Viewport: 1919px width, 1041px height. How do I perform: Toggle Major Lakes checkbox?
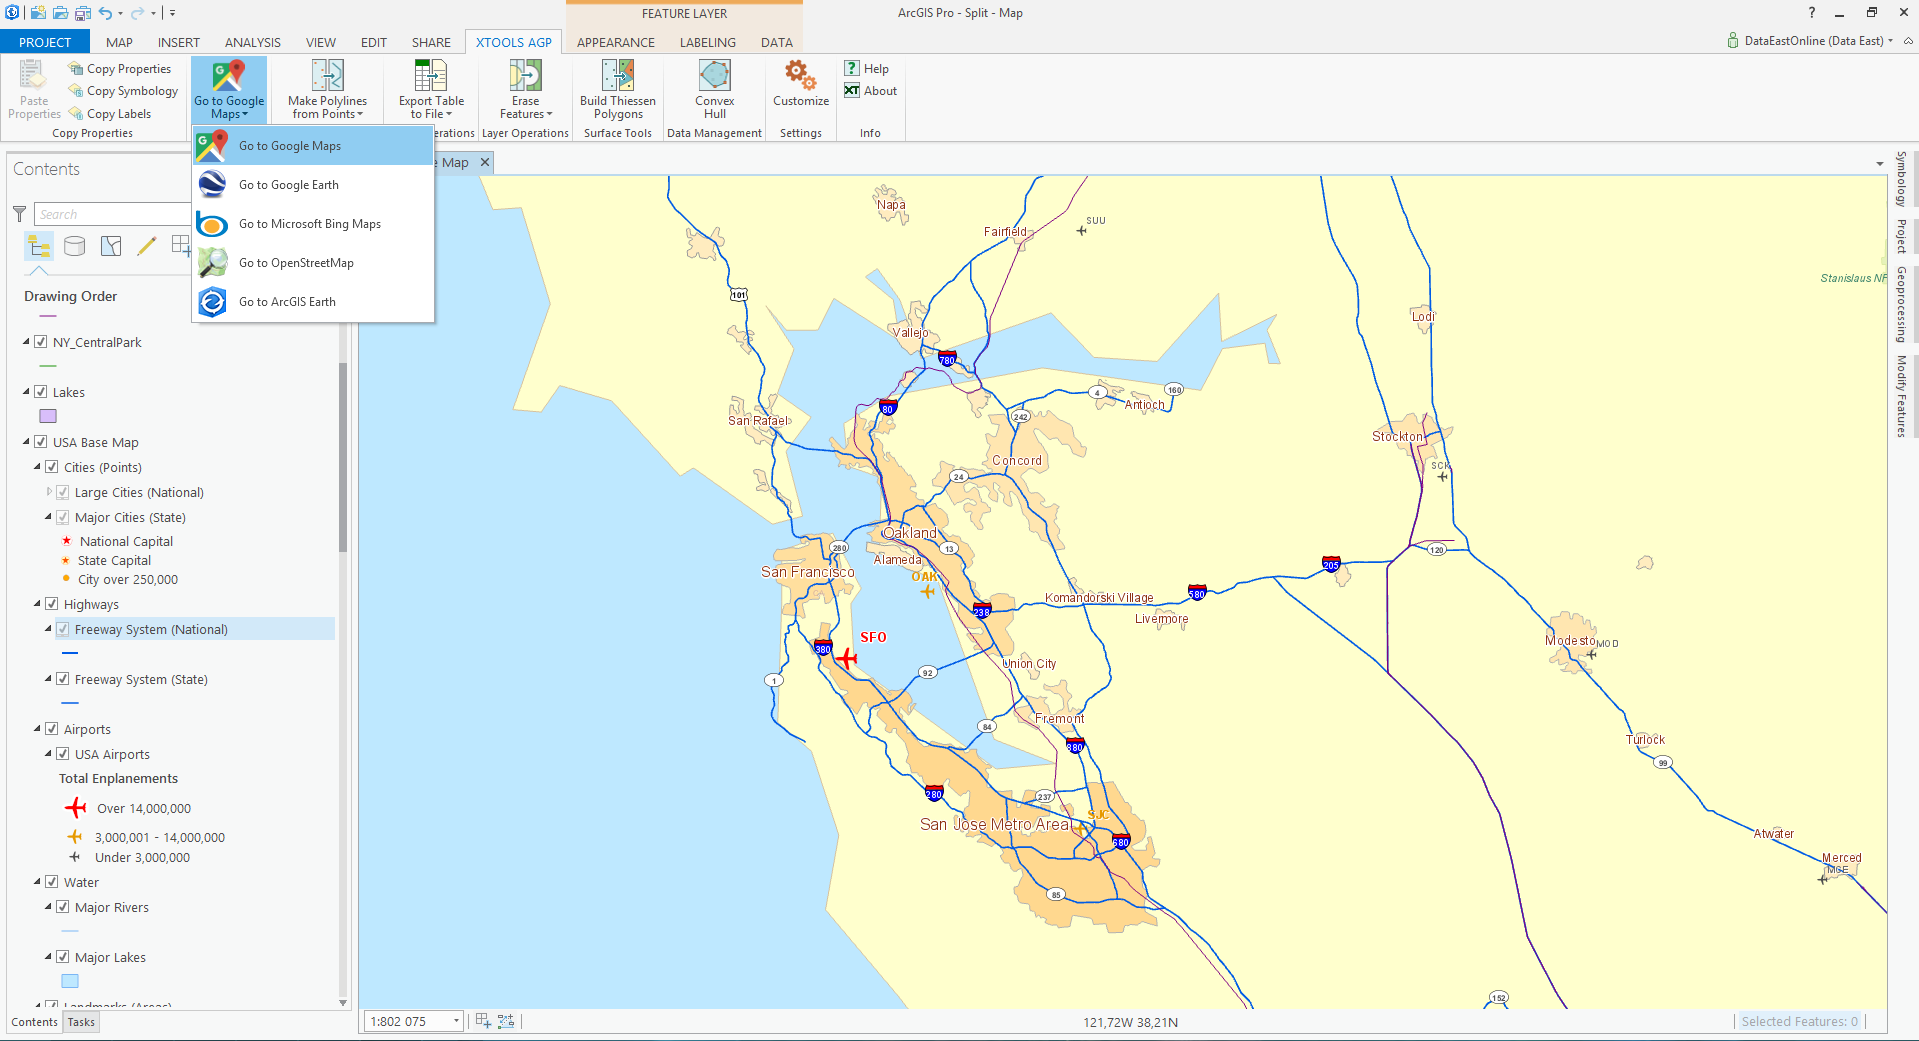coord(63,957)
